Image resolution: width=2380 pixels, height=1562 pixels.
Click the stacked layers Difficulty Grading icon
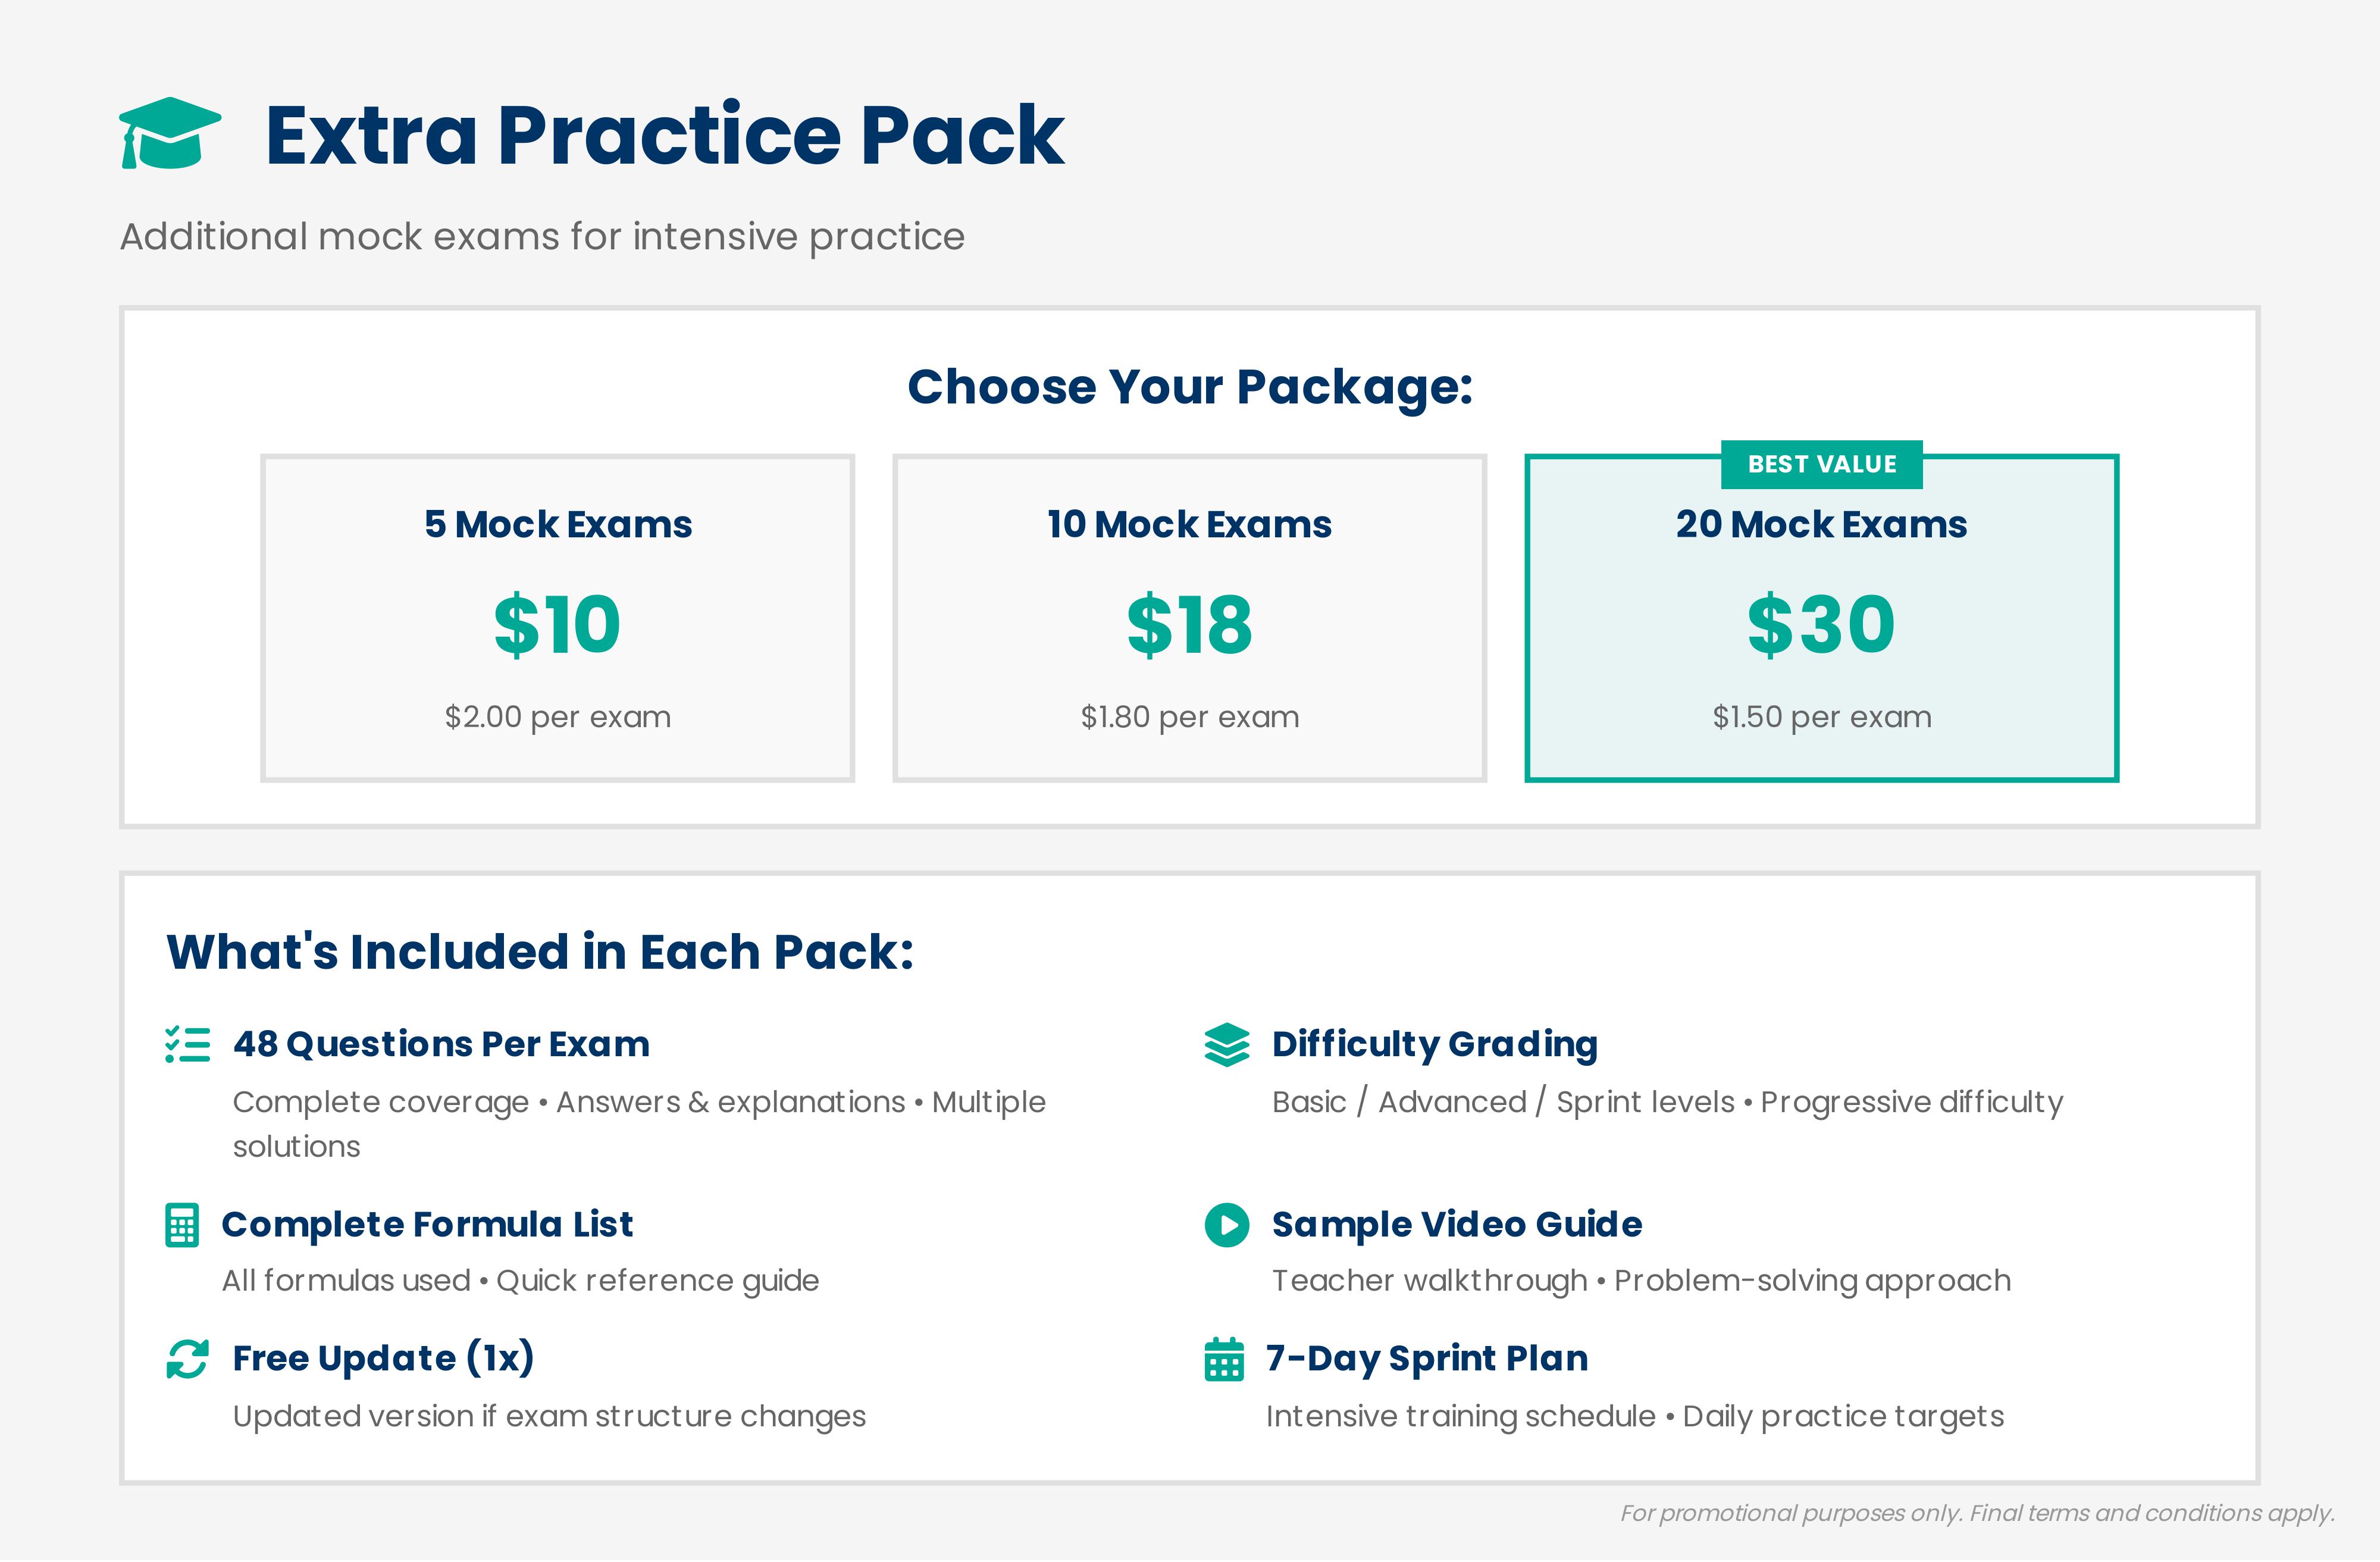pos(1227,1045)
